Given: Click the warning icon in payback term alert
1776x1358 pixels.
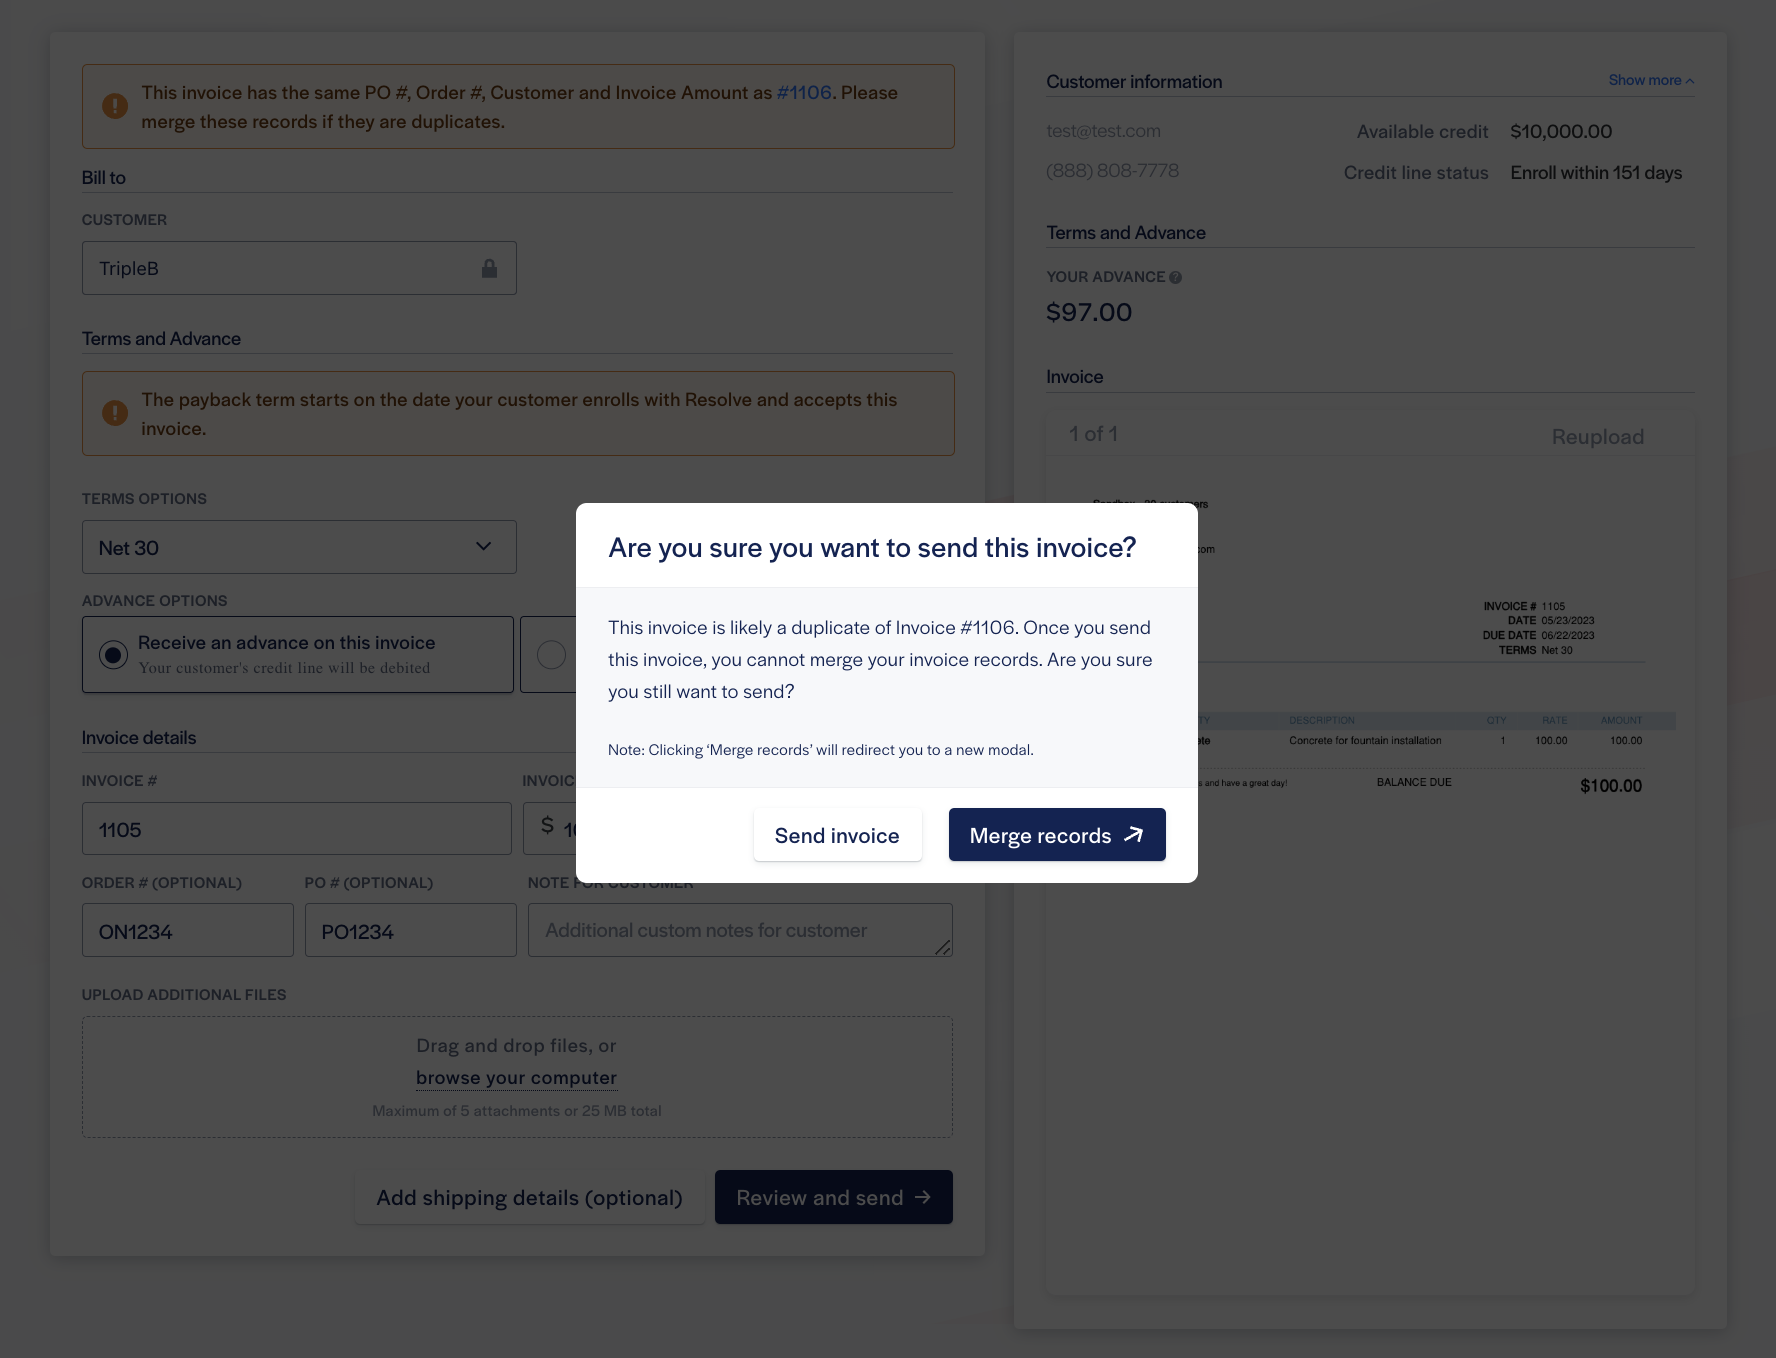Looking at the screenshot, I should point(115,413).
